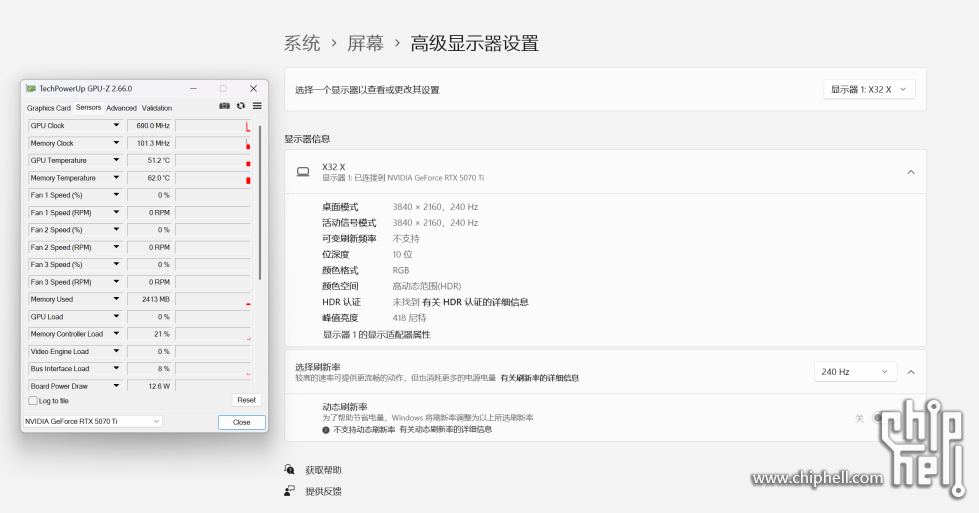This screenshot has width=979, height=513.
Task: Switch to the Graphics Card tab
Action: (49, 108)
